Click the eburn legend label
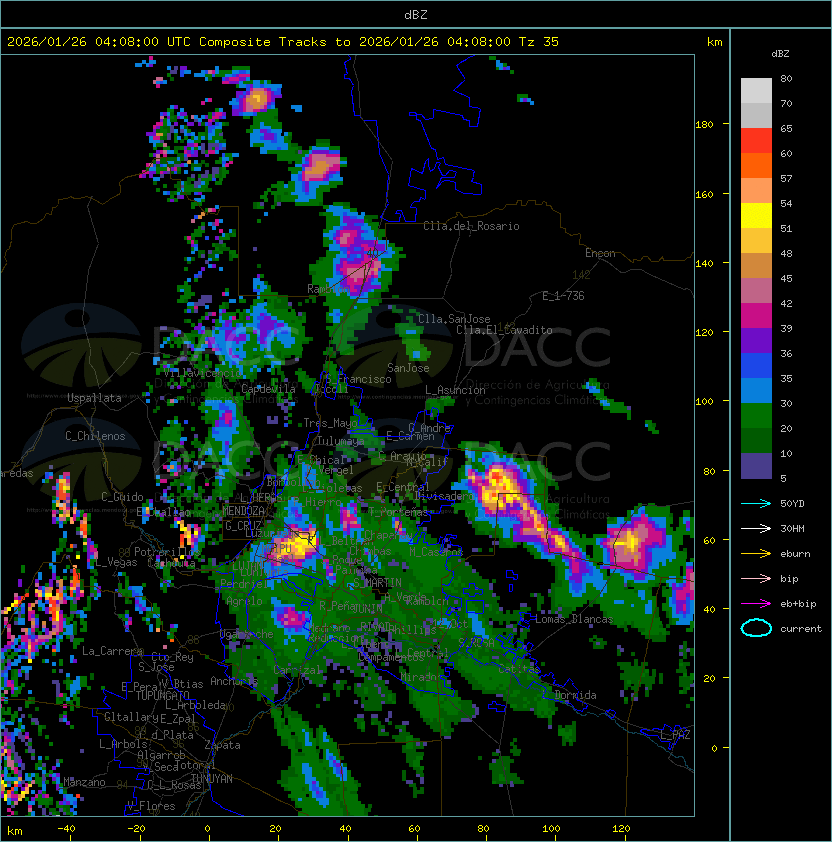 click(795, 554)
